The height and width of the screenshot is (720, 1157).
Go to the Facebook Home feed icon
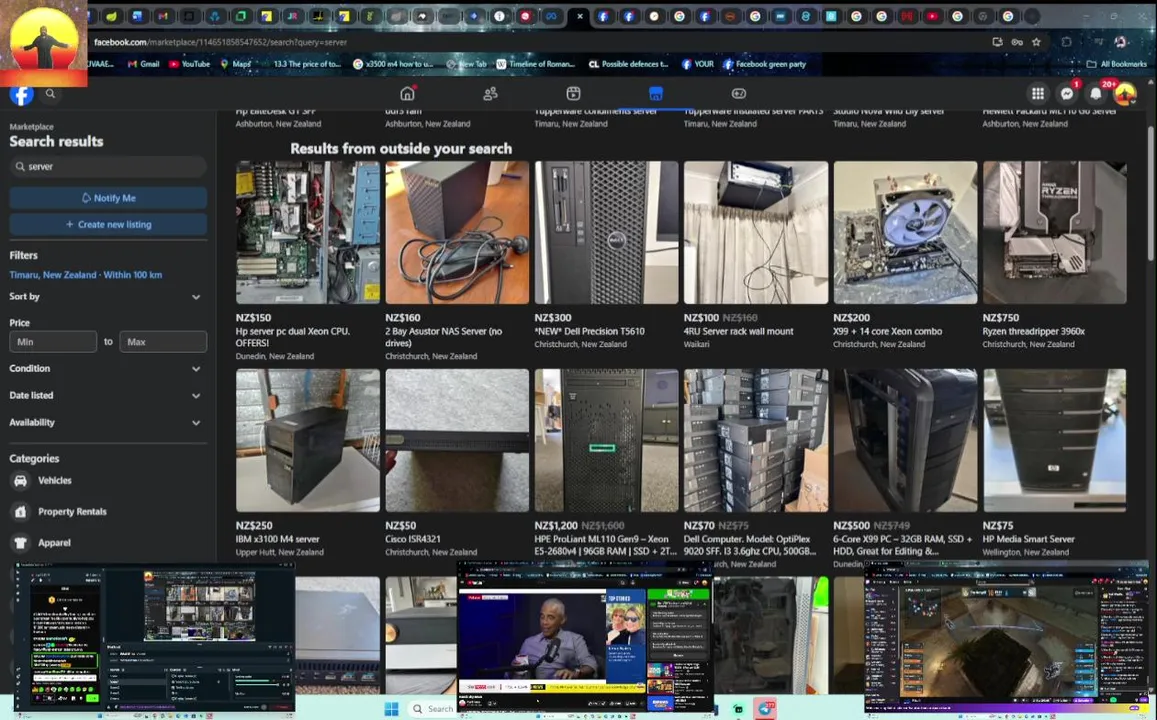pyautogui.click(x=407, y=94)
